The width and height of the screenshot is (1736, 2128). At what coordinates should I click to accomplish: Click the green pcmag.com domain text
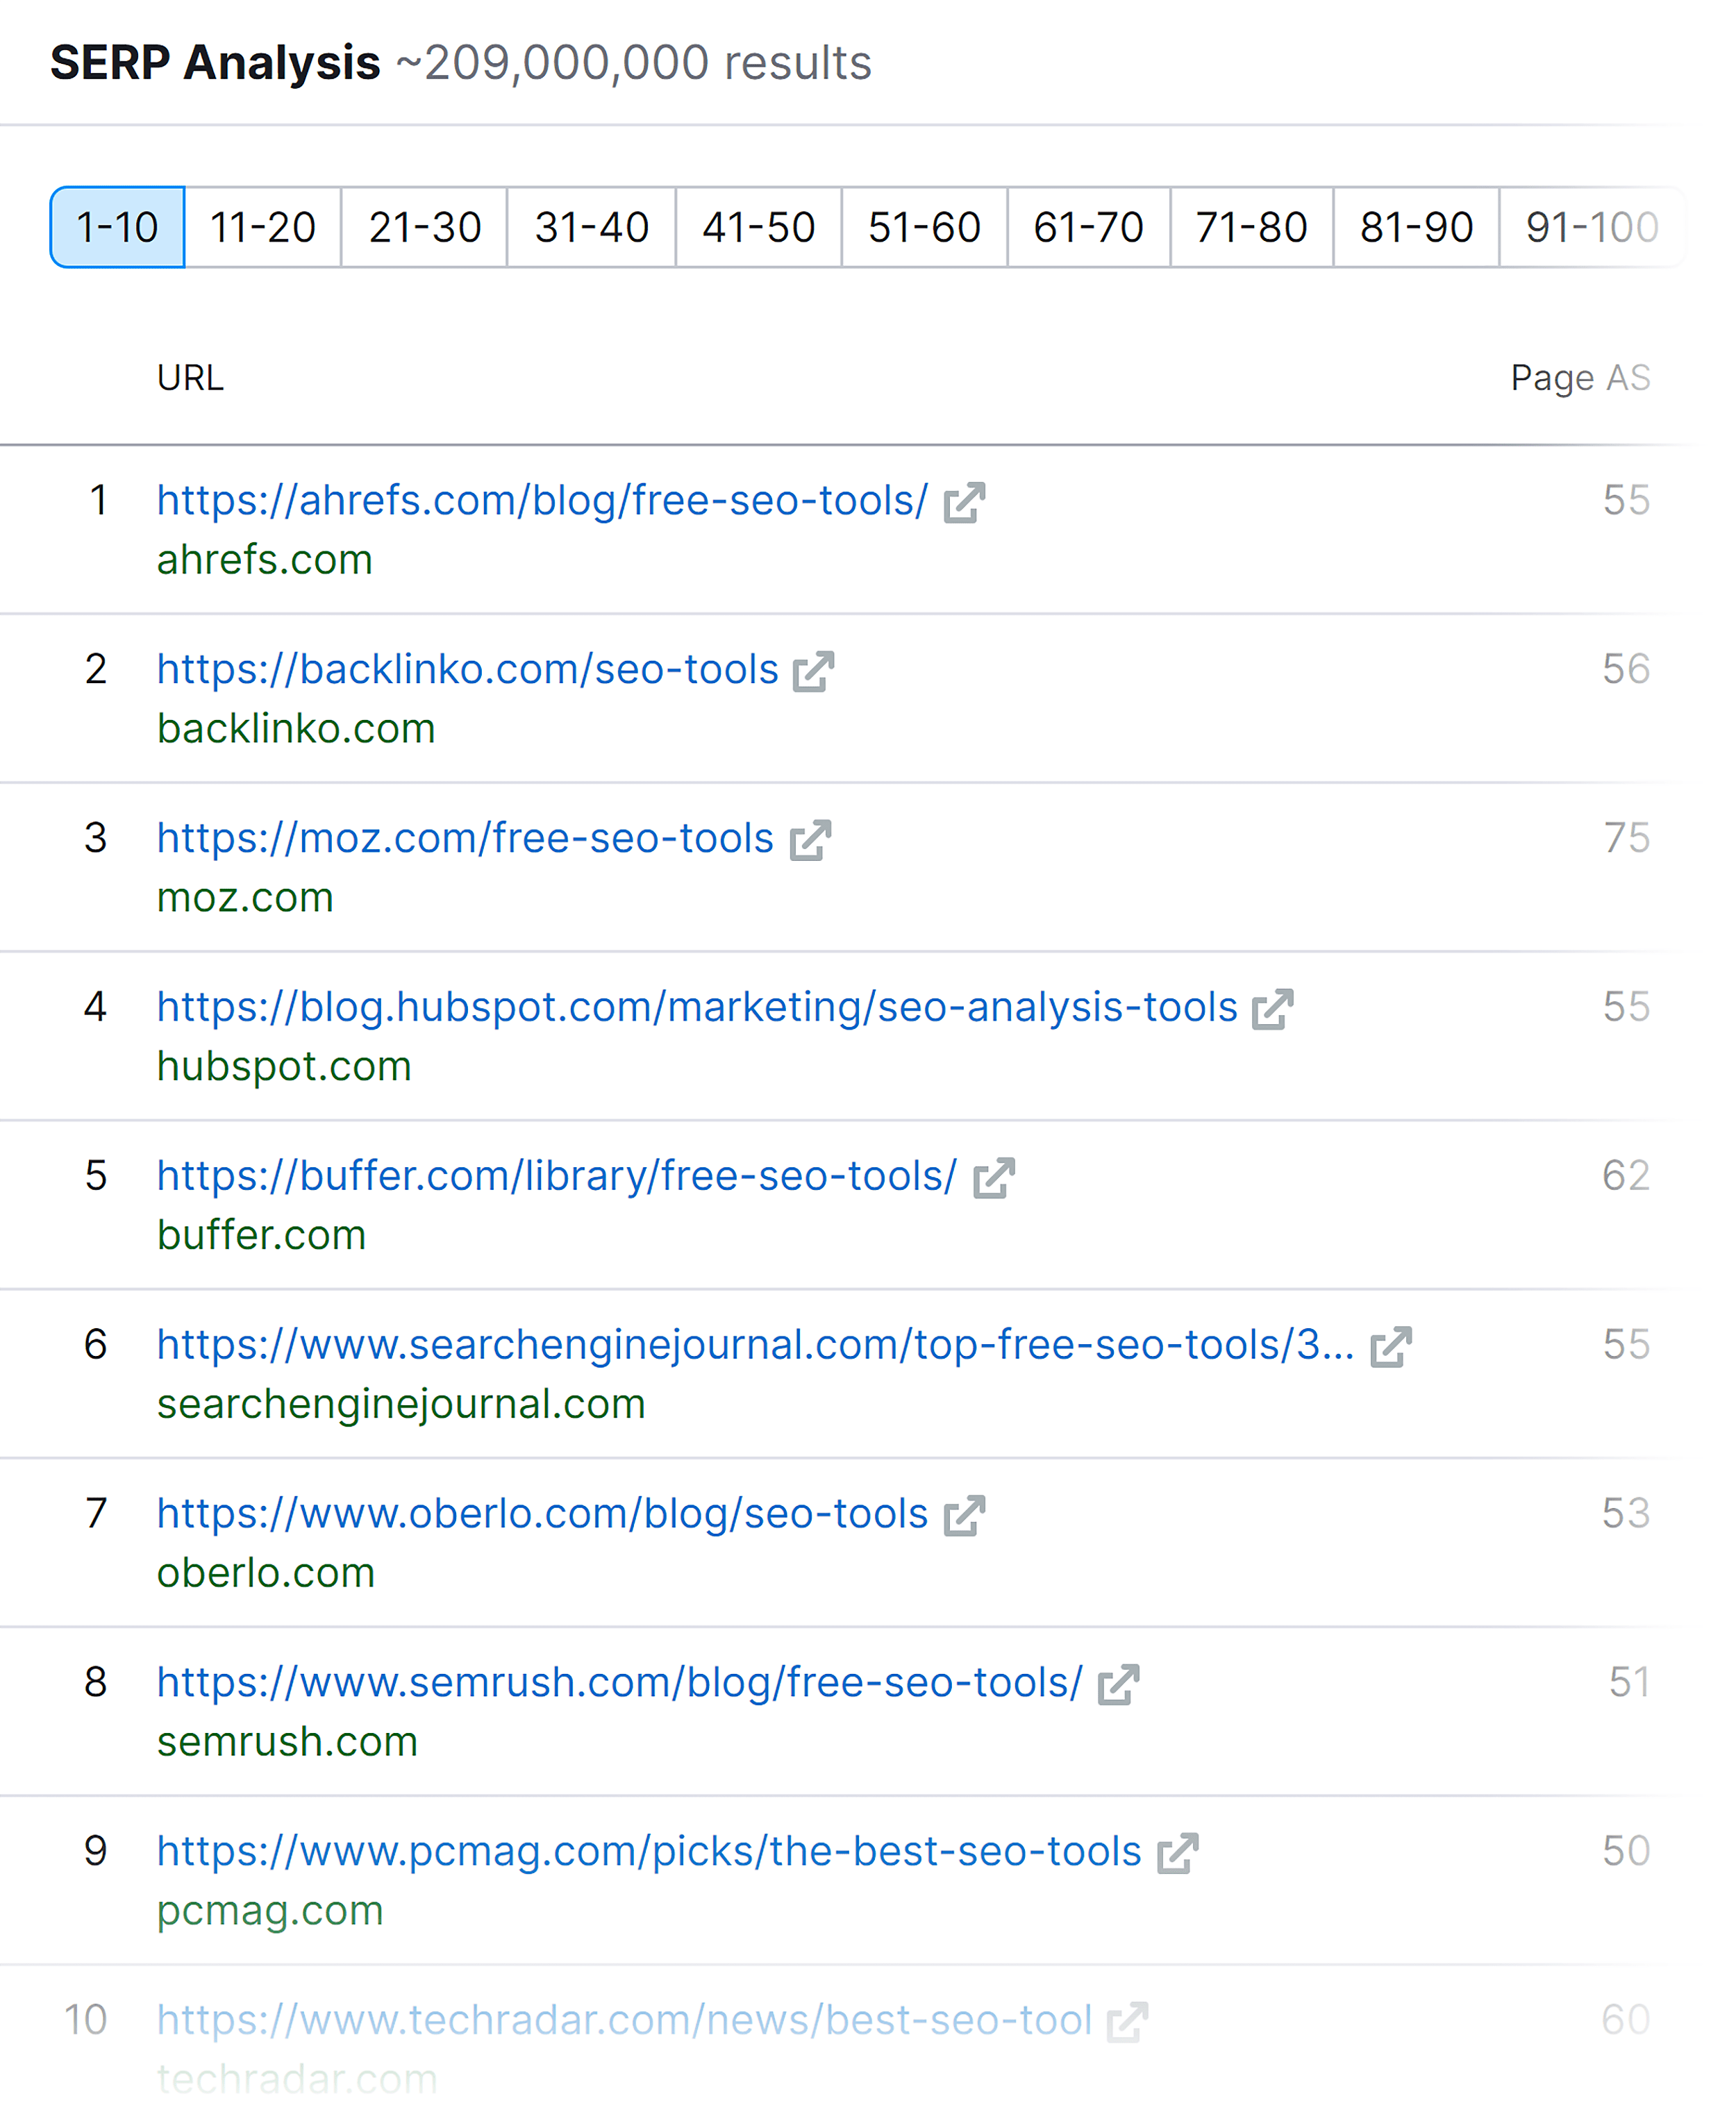coord(270,1912)
